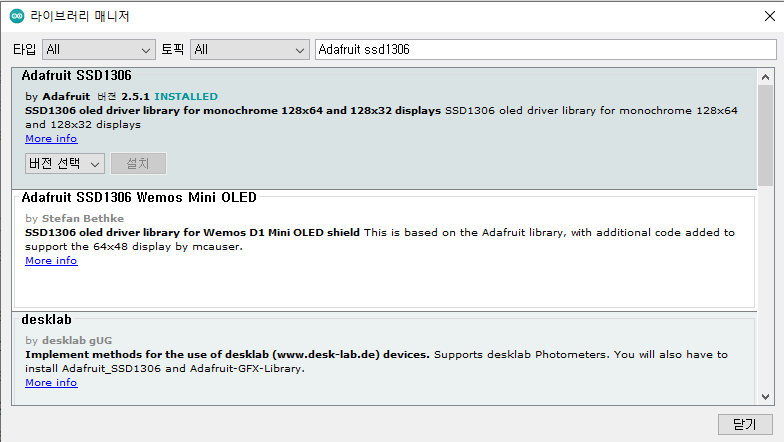The image size is (784, 442).
Task: Click Wemos D1 Mini OLED shield description
Action: click(x=192, y=232)
